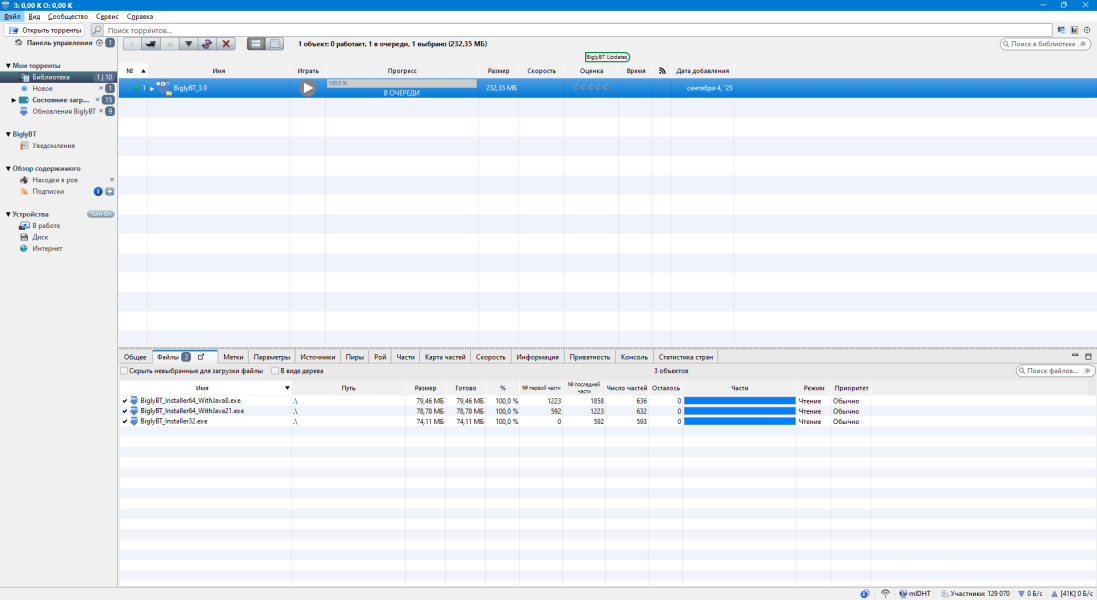This screenshot has height=600, width=1097.
Task: Collapse the 'Обзор содержимого' section
Action: [8, 168]
